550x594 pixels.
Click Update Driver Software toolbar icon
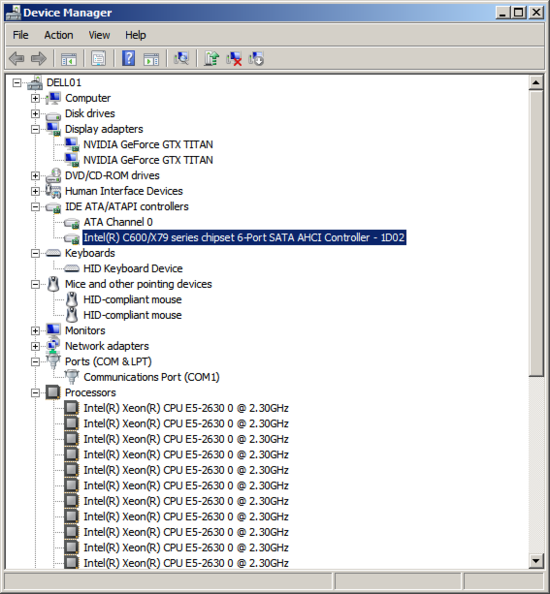(211, 59)
